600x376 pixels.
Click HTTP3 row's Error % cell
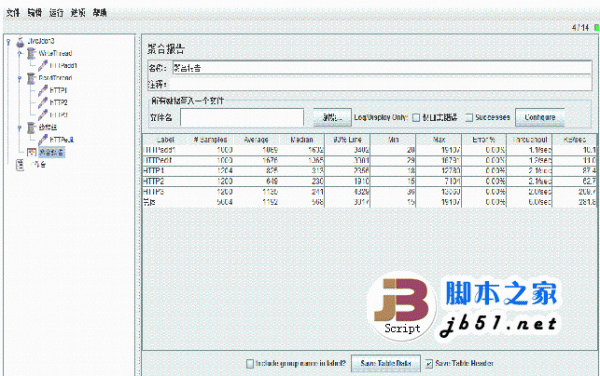coord(484,191)
